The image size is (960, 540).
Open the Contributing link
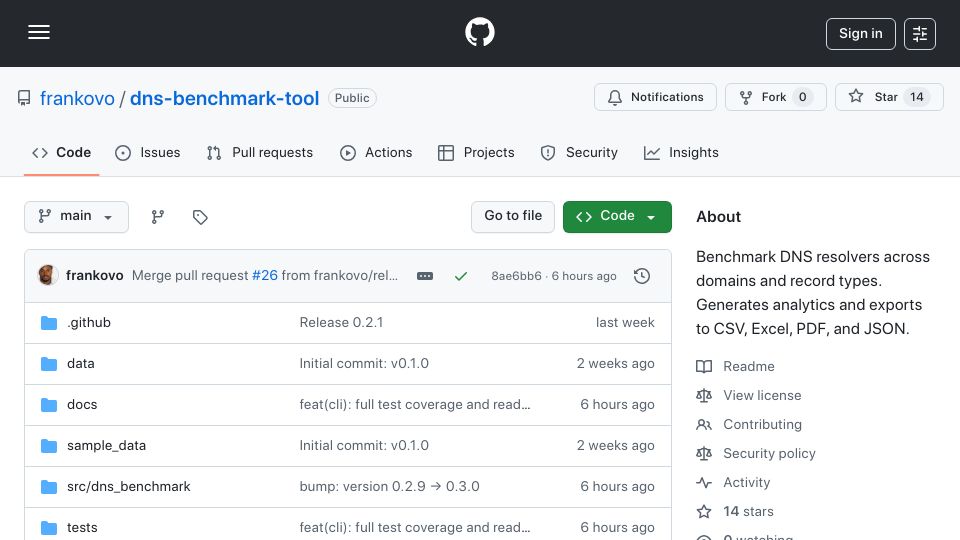pyautogui.click(x=762, y=424)
